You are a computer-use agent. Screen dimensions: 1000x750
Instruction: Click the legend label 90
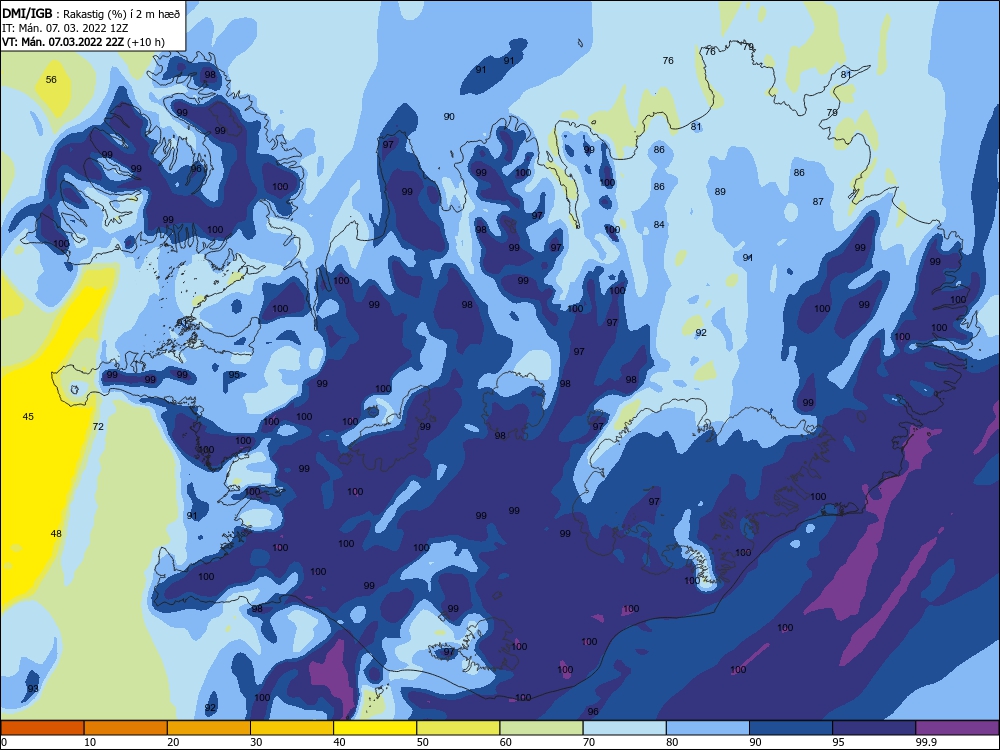(x=755, y=742)
